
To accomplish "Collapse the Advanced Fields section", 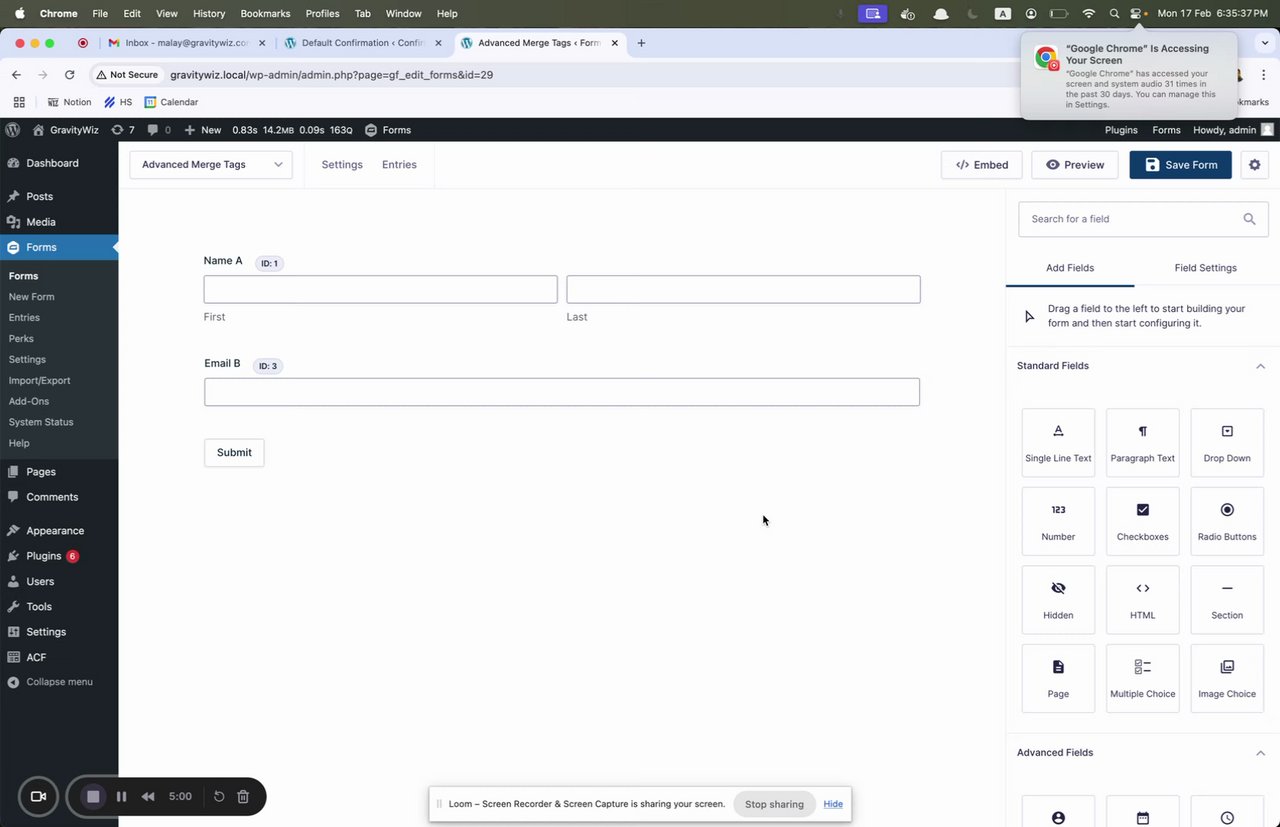I will click(x=1260, y=753).
